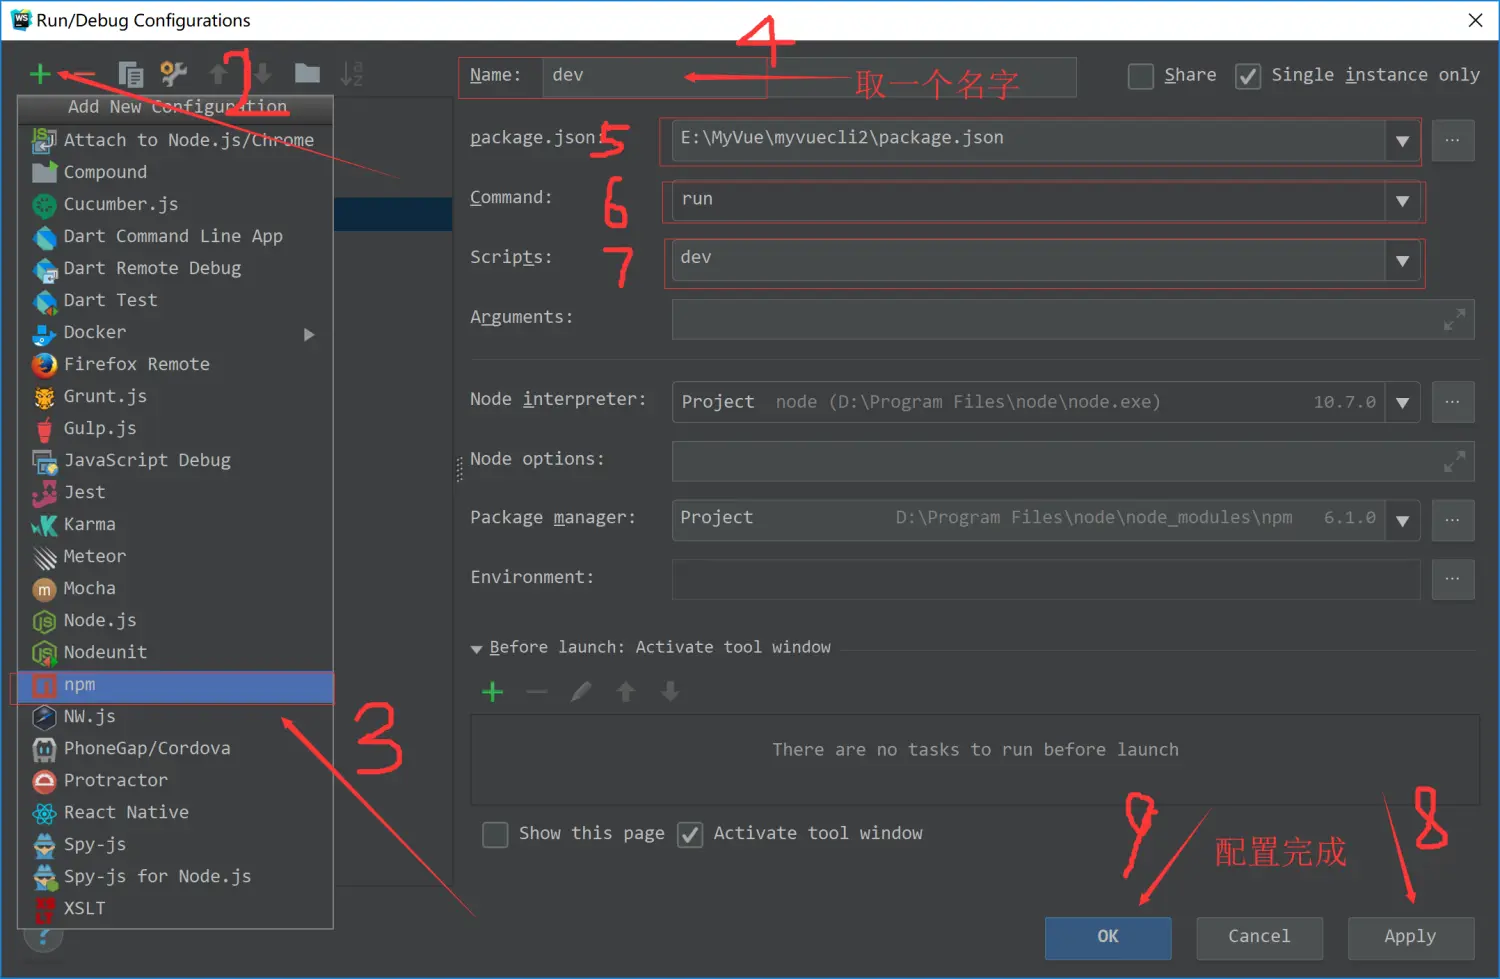Open the package.json path dropdown arrow
Image resolution: width=1500 pixels, height=979 pixels.
point(1402,141)
